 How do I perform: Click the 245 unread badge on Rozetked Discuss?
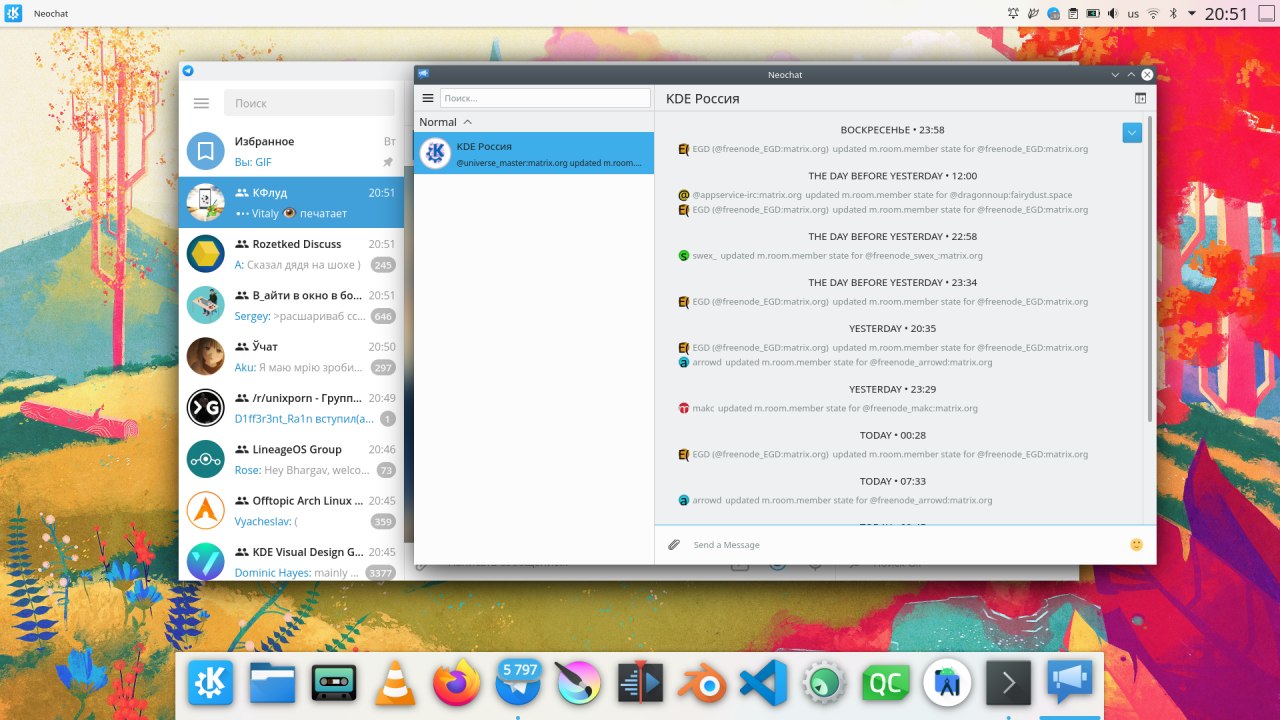(x=383, y=265)
